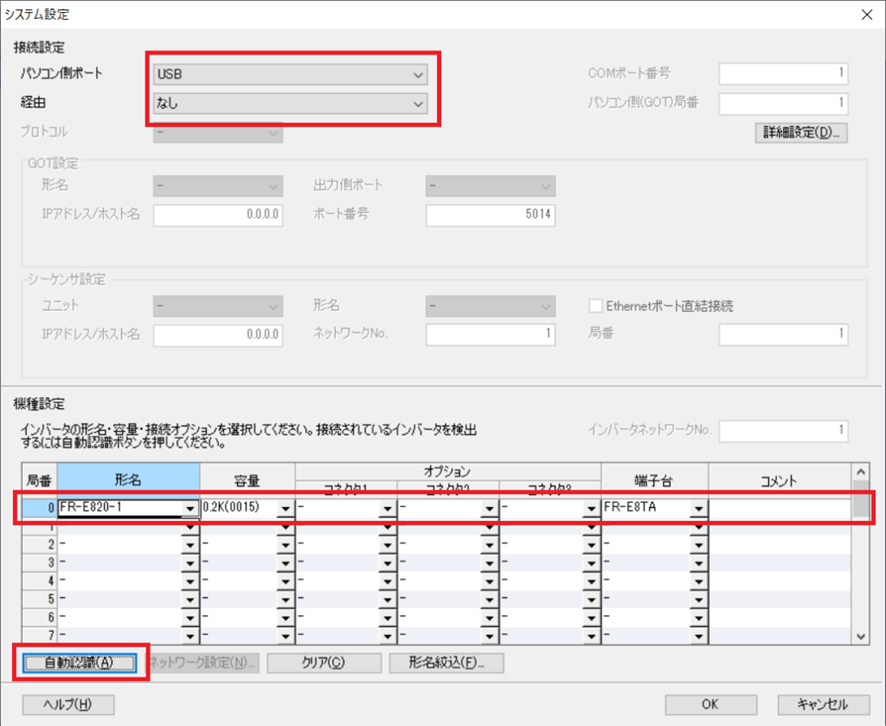Click the table scrollbar down arrow
The image size is (886, 726).
point(861,636)
